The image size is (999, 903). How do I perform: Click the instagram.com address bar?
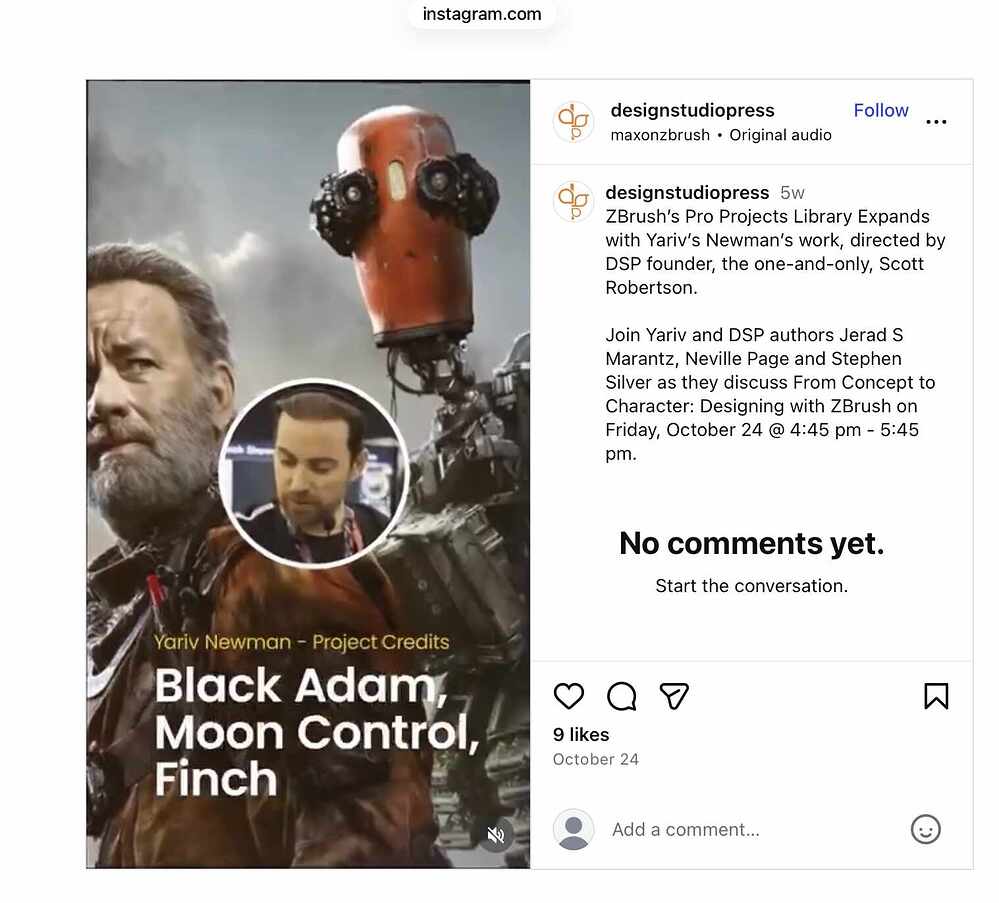tap(482, 14)
